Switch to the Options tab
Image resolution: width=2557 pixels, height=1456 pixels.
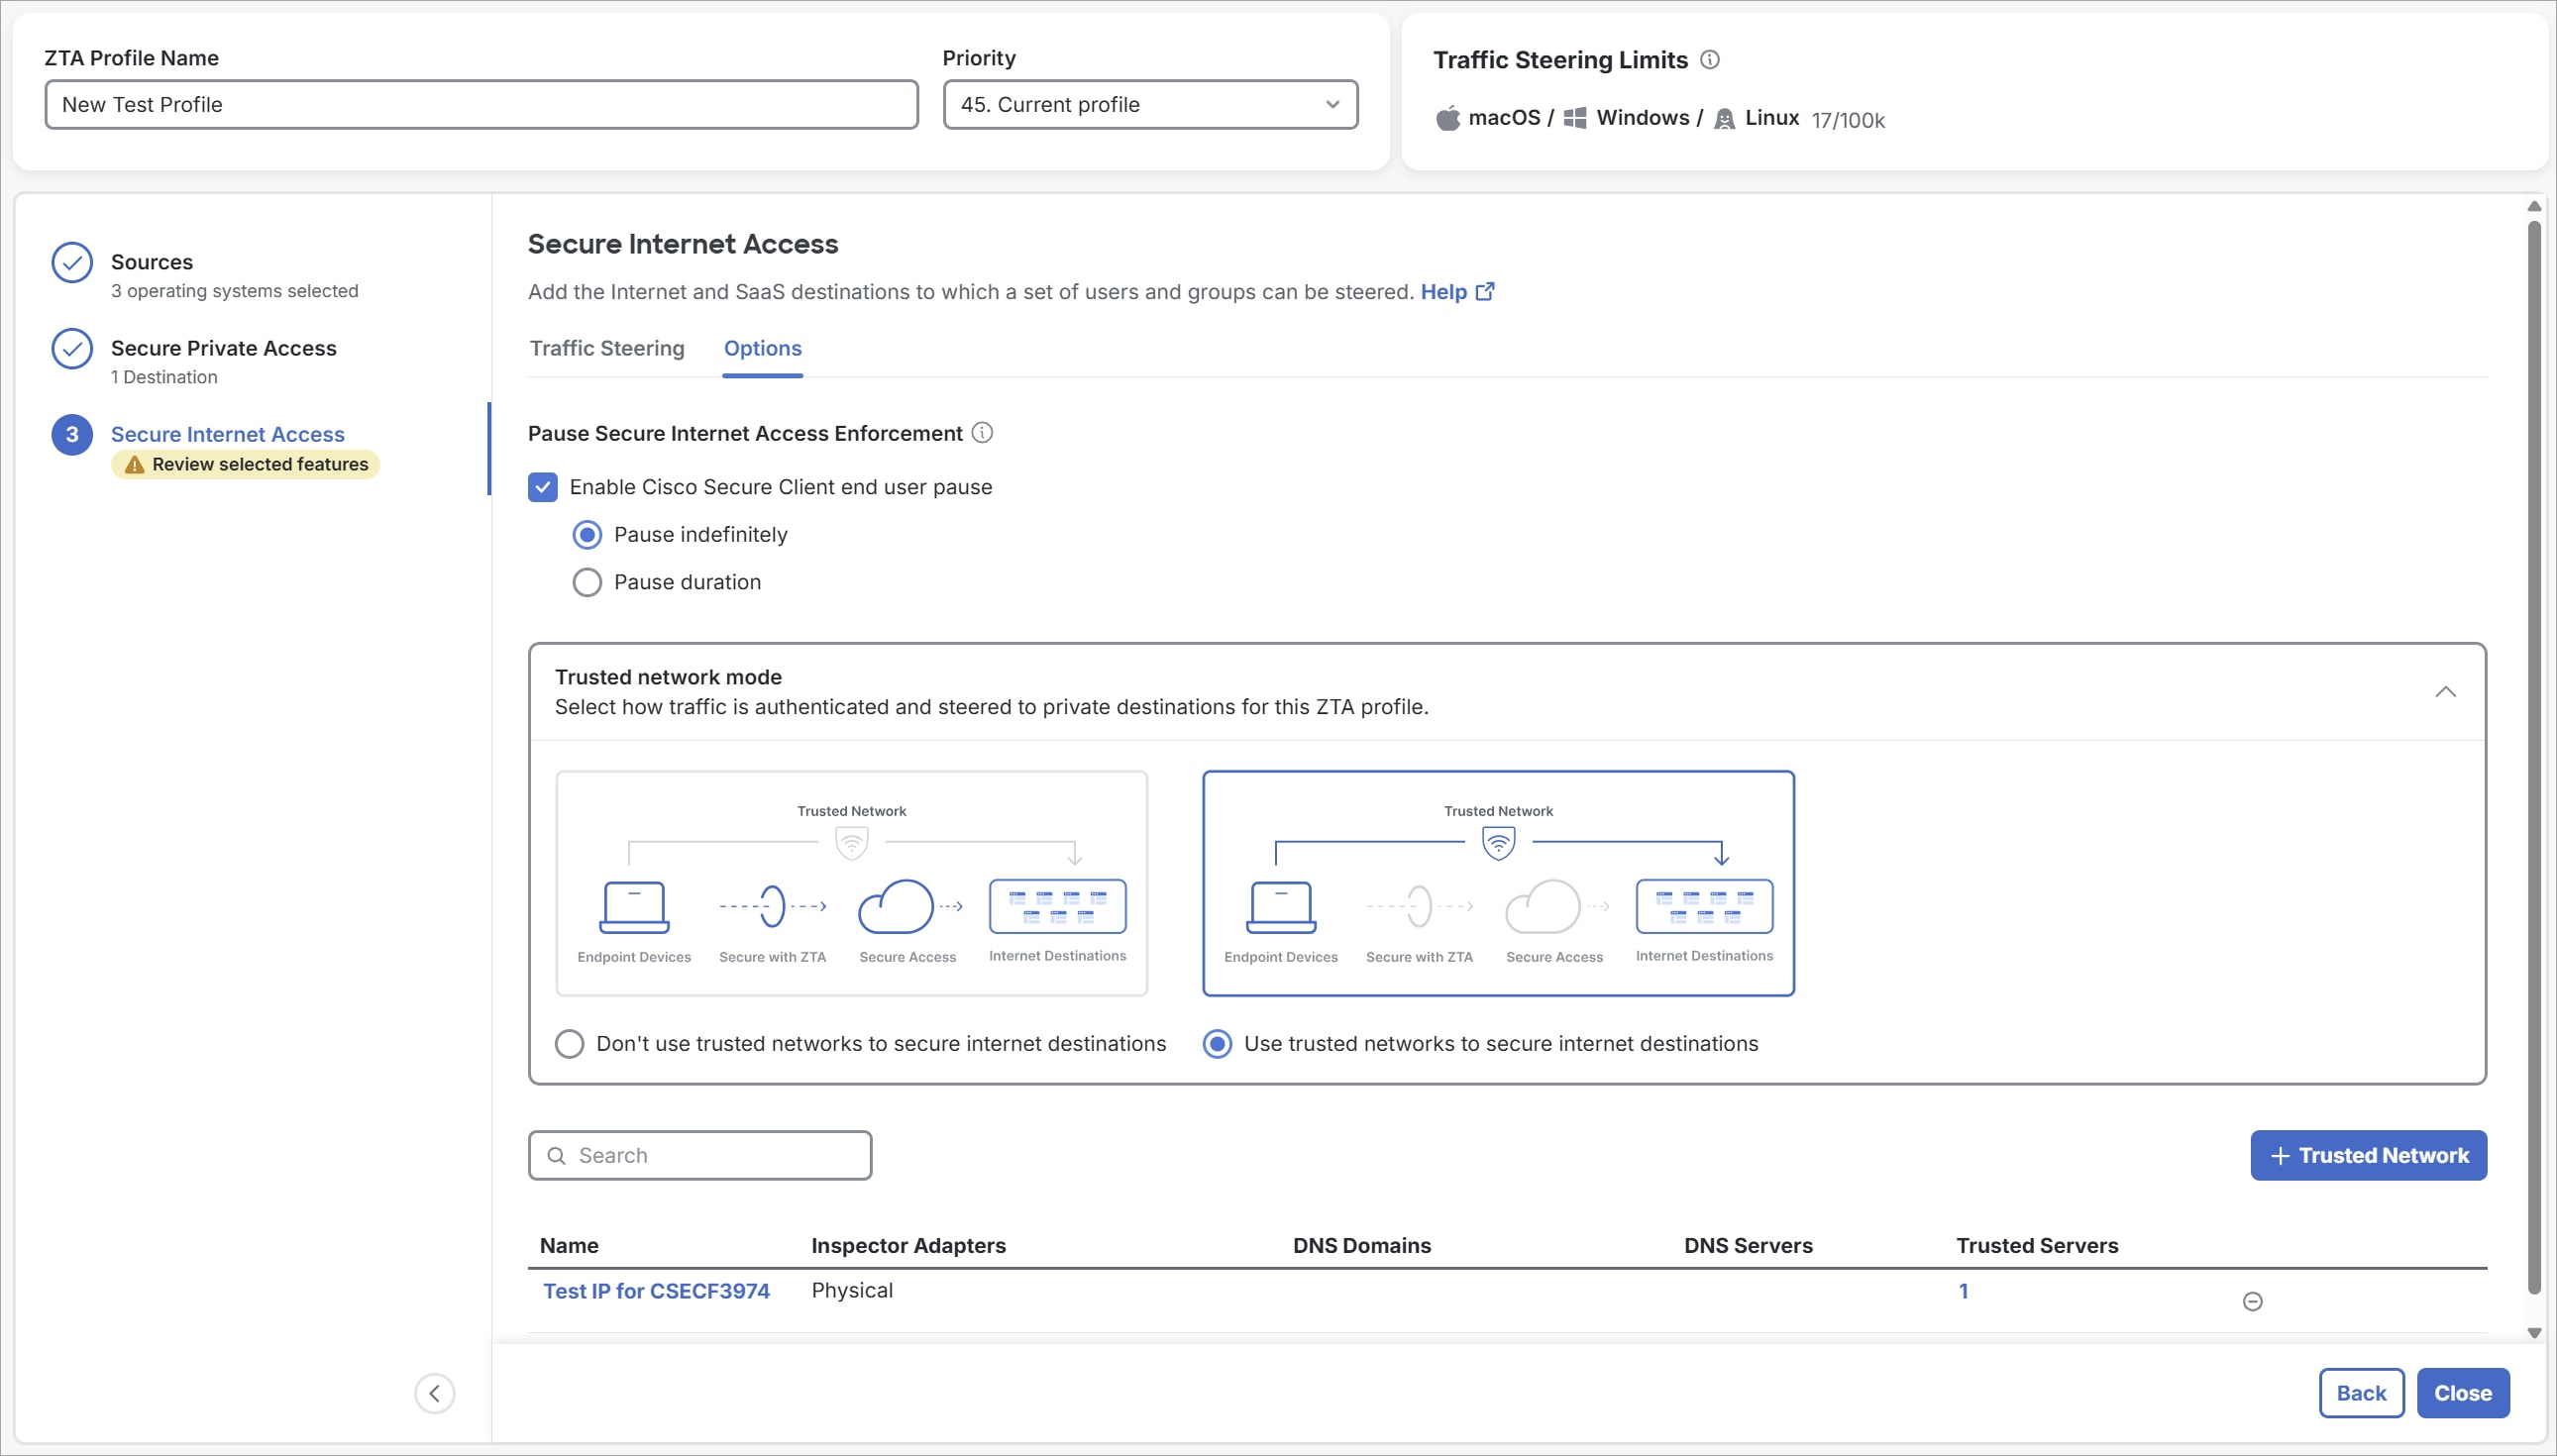click(x=762, y=348)
